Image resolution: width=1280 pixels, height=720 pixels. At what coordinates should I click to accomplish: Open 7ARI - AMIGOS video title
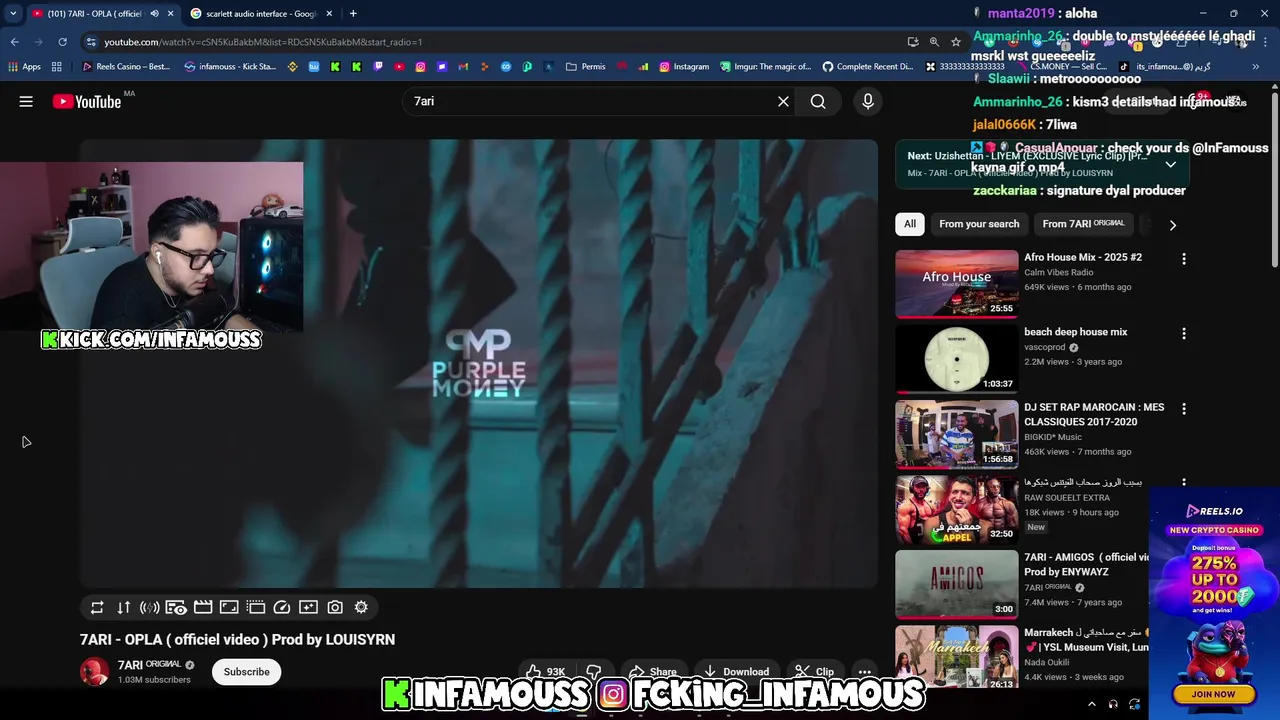point(1087,564)
